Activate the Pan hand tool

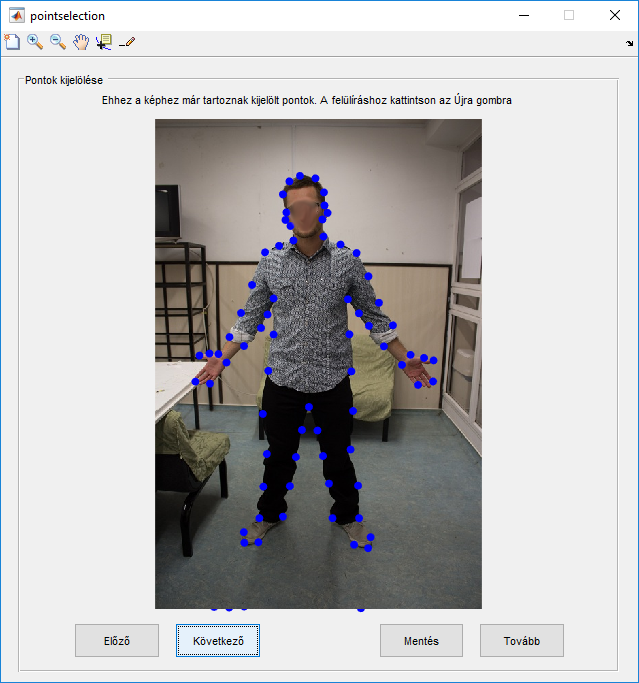pyautogui.click(x=81, y=42)
